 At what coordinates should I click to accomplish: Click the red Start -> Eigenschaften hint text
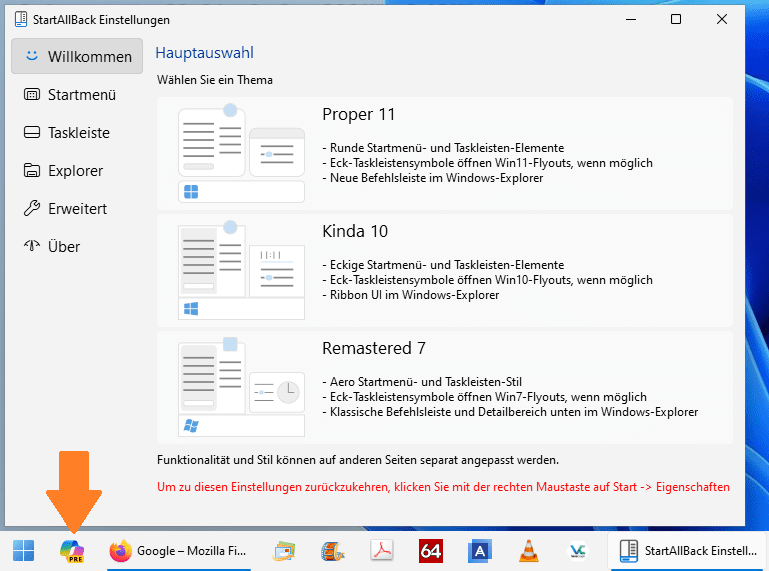pos(443,487)
